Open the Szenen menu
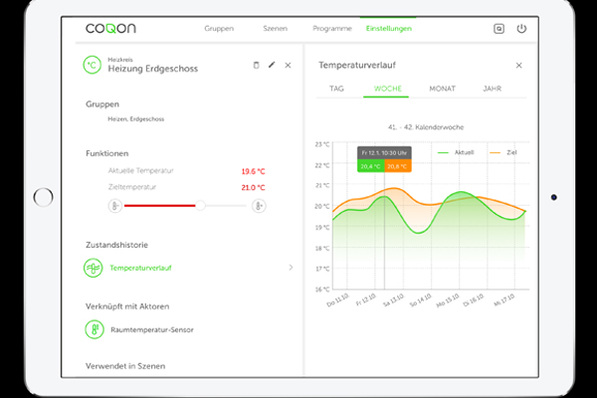Image resolution: width=597 pixels, height=398 pixels. pyautogui.click(x=275, y=29)
